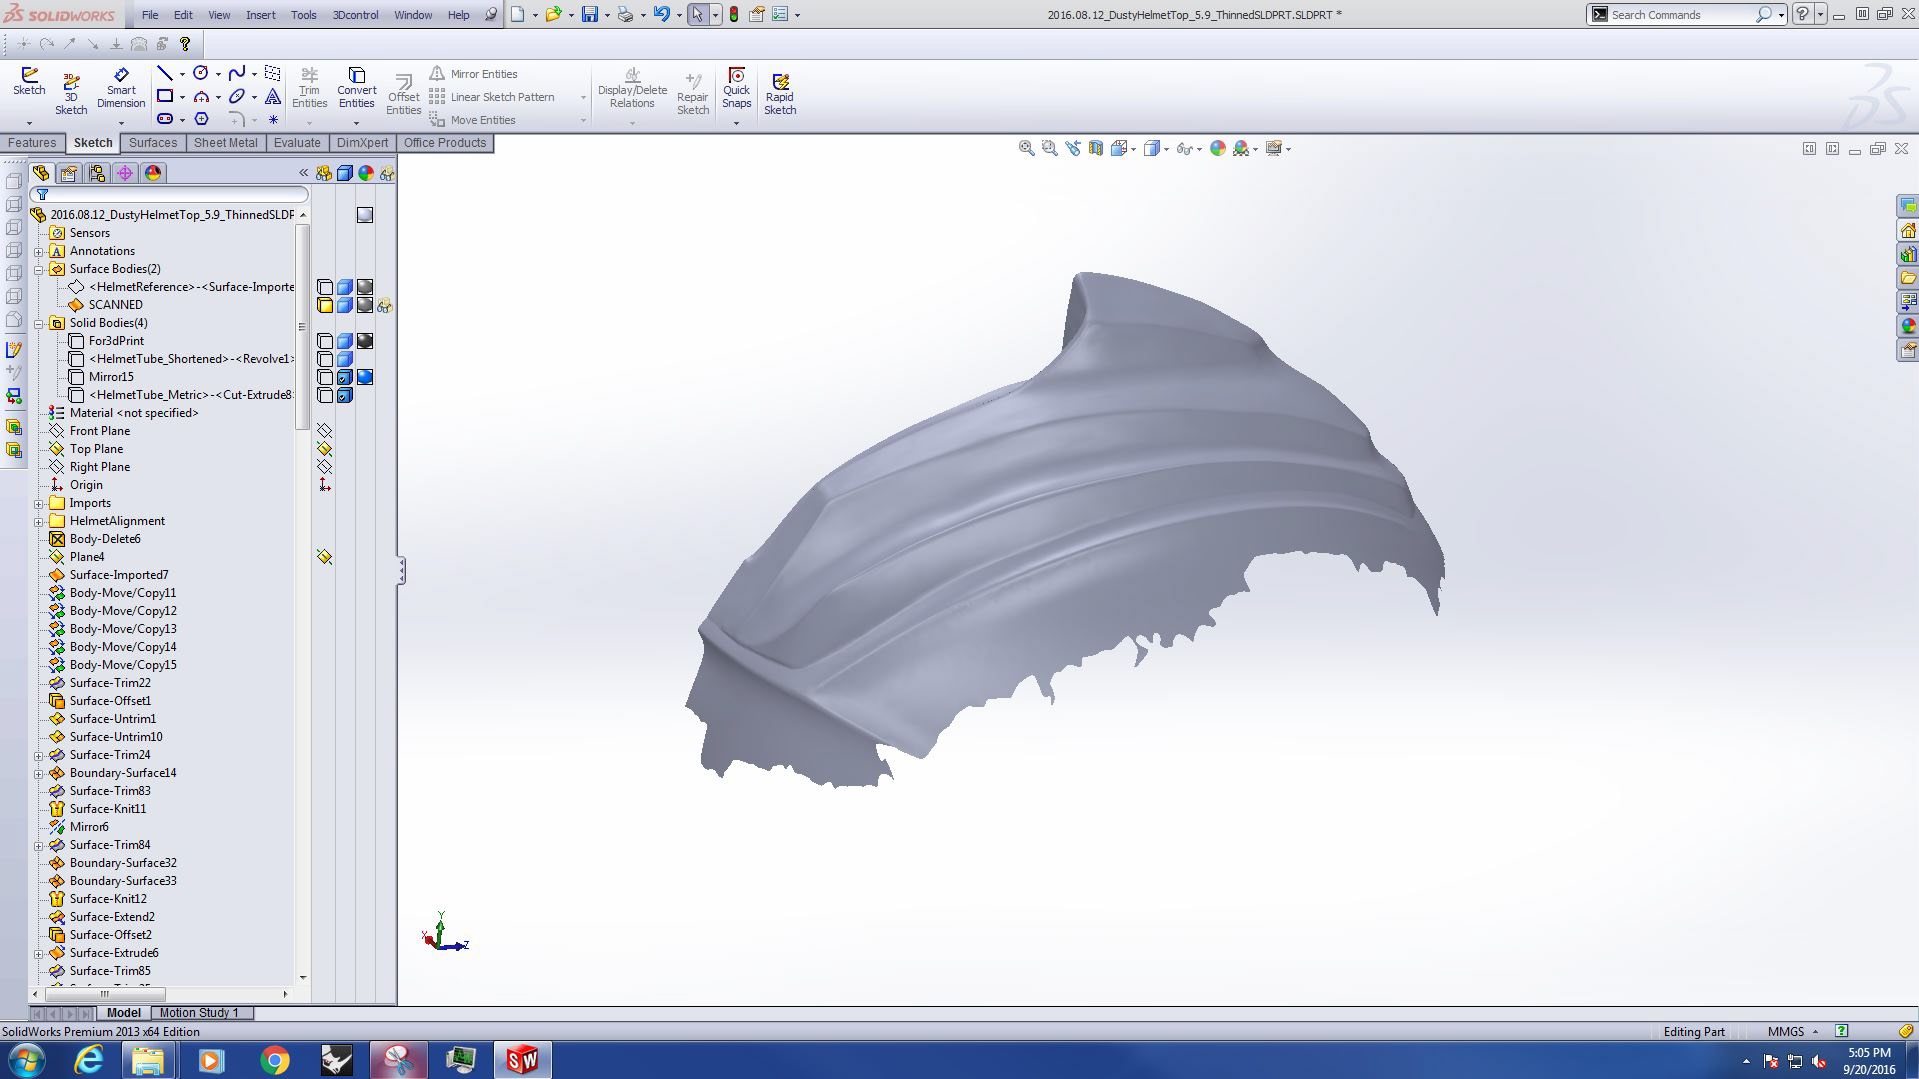
Task: Open the DimXpertManager tab icon
Action: [x=125, y=173]
